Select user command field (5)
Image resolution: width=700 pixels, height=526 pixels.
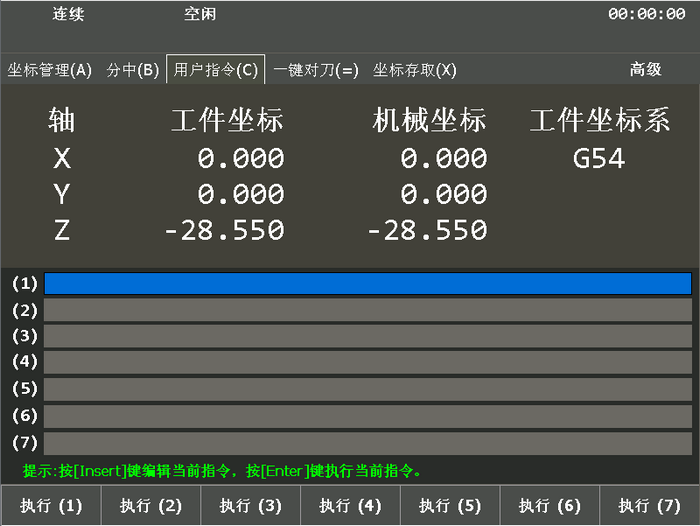(368, 389)
